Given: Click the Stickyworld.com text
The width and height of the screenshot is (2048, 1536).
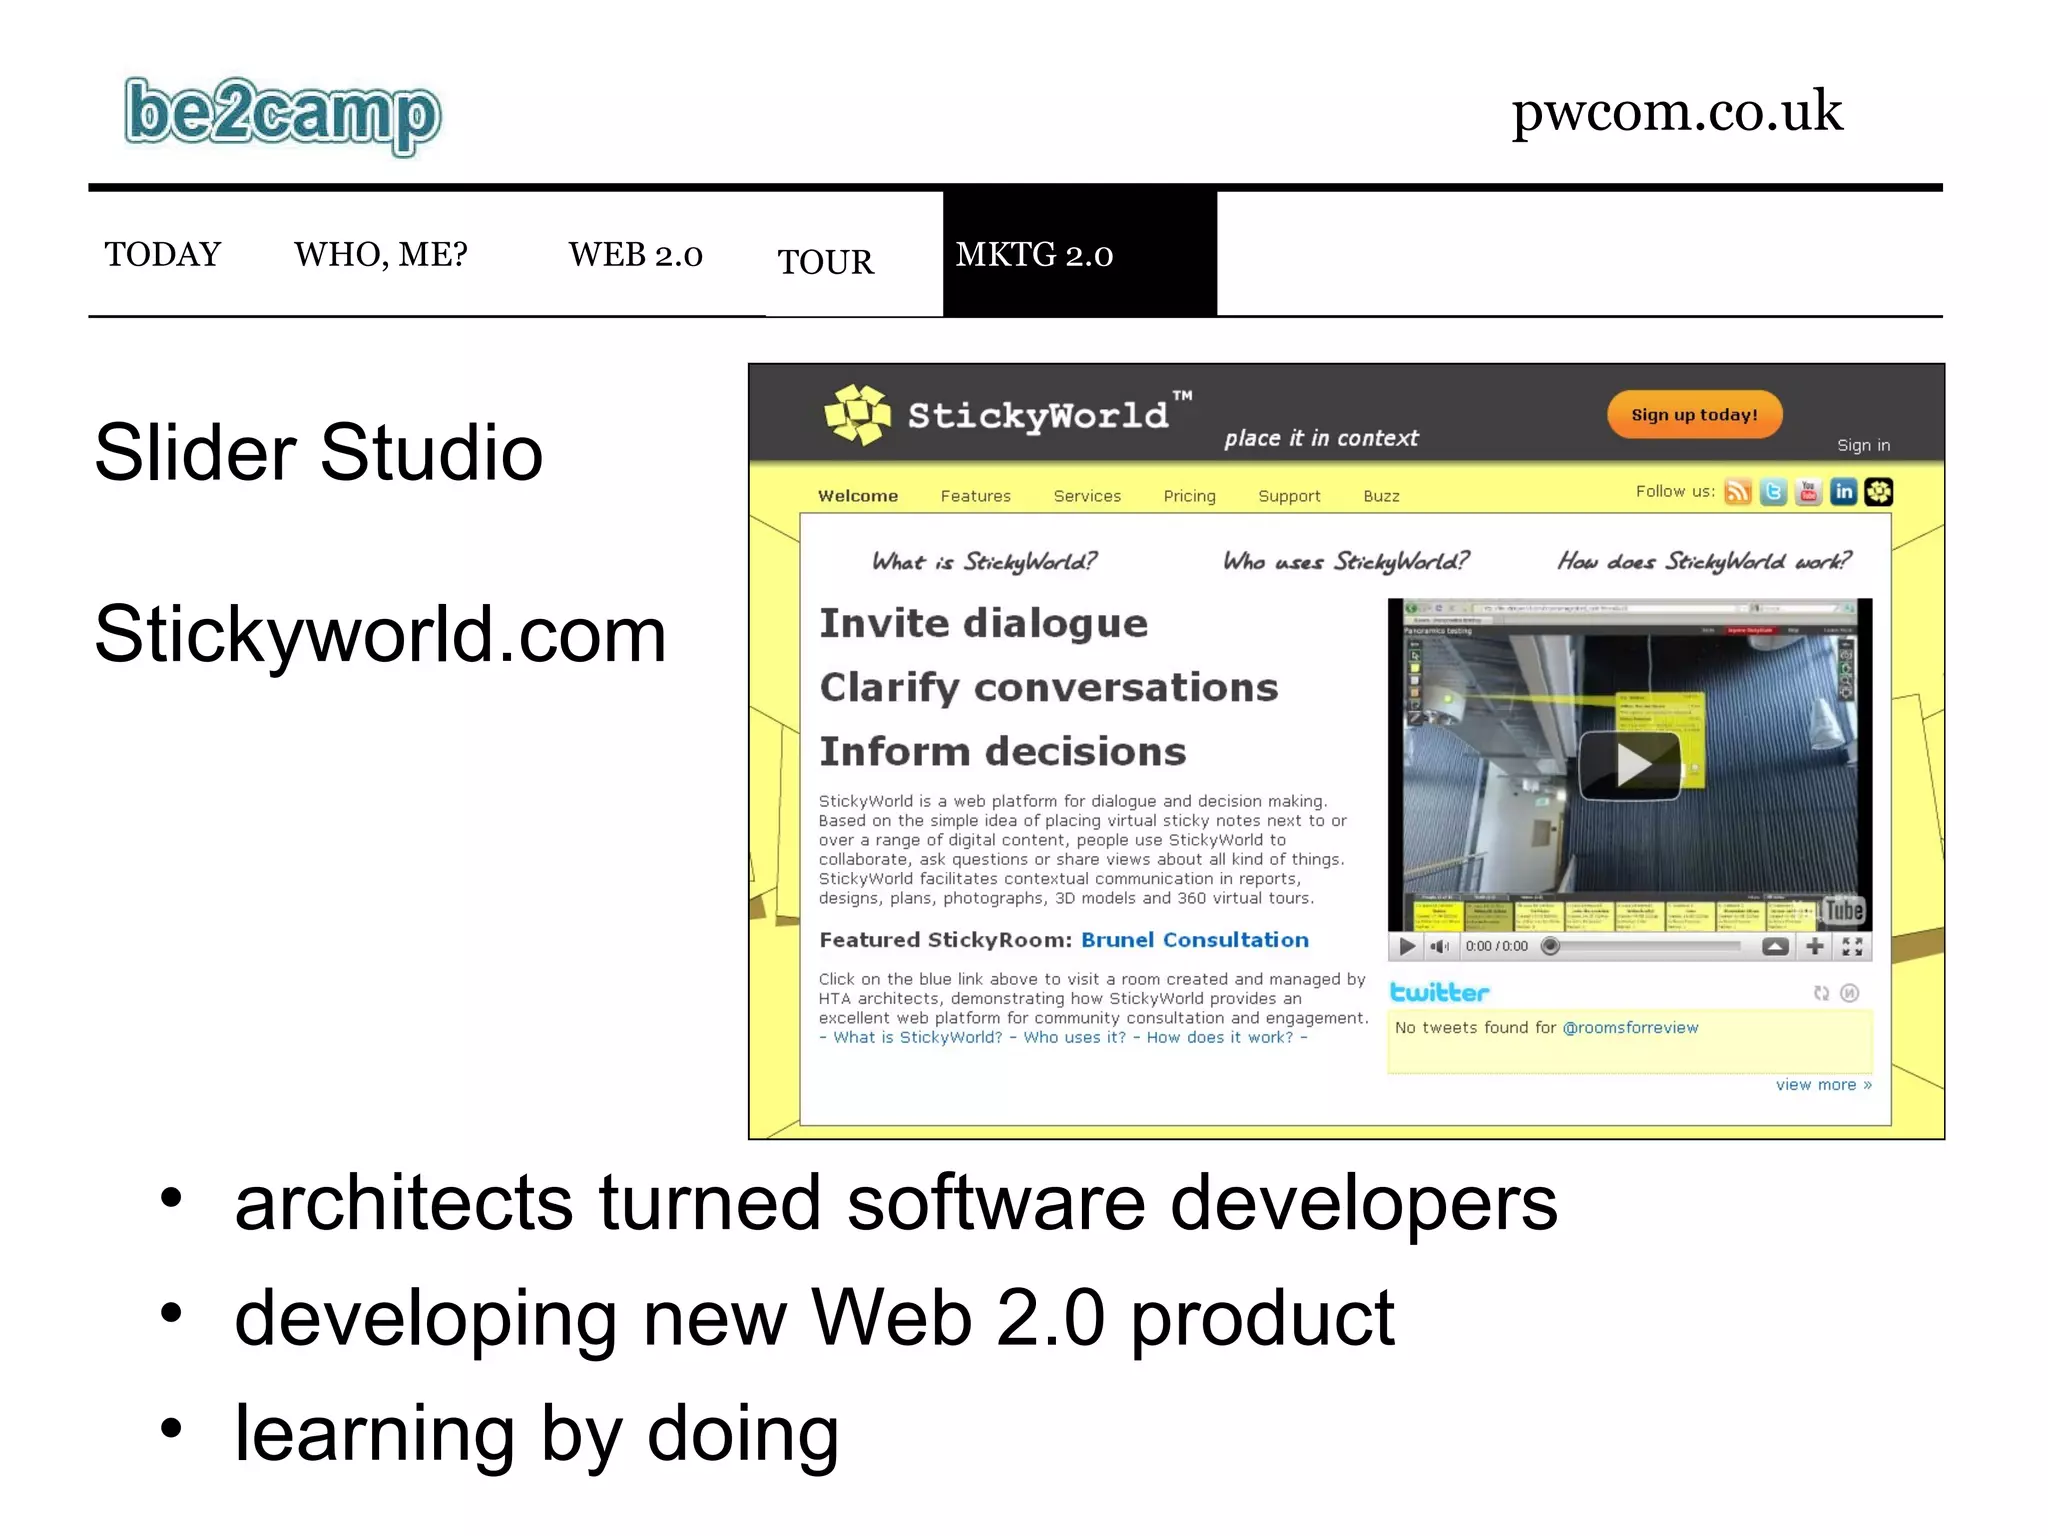Looking at the screenshot, I should 381,638.
